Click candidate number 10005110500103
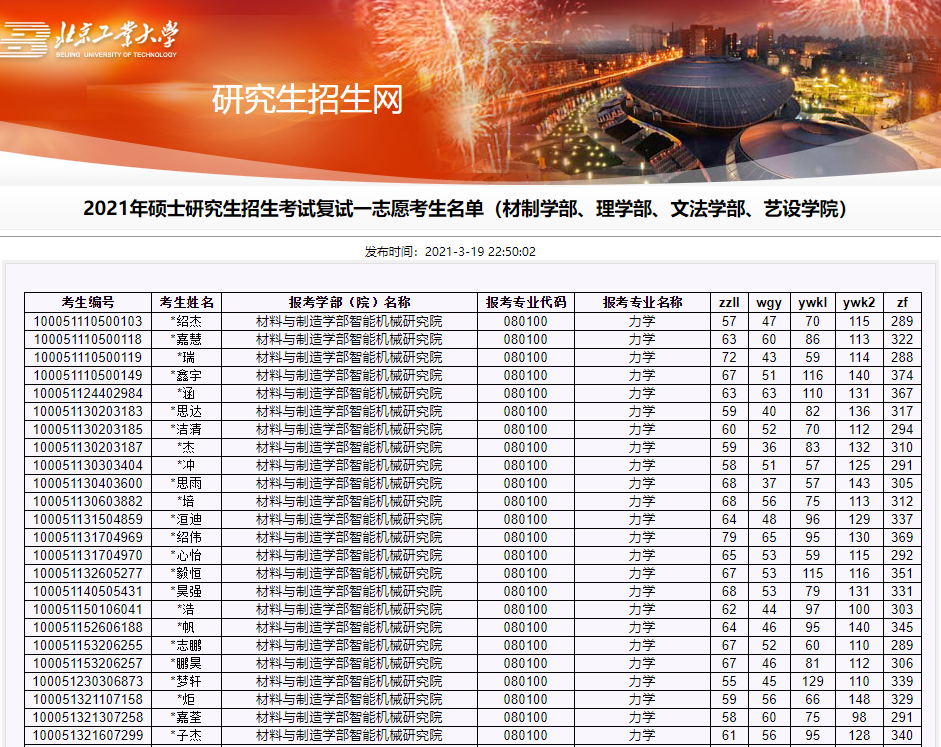This screenshot has height=747, width=941. point(88,322)
